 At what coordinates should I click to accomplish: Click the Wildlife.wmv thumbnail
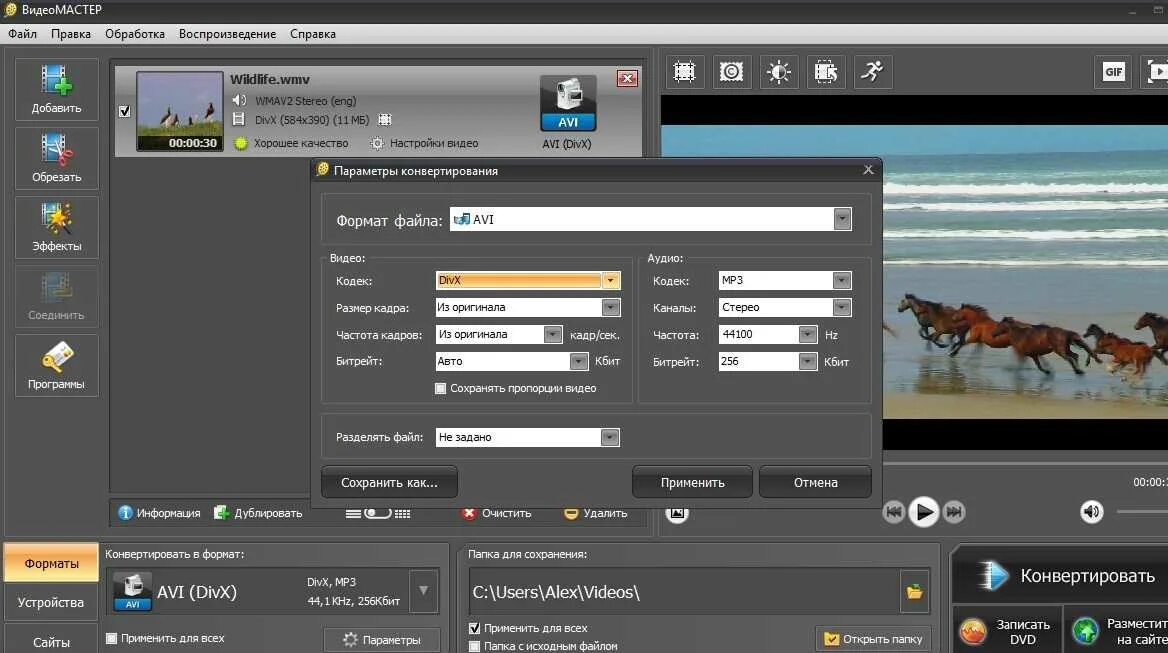[x=180, y=111]
